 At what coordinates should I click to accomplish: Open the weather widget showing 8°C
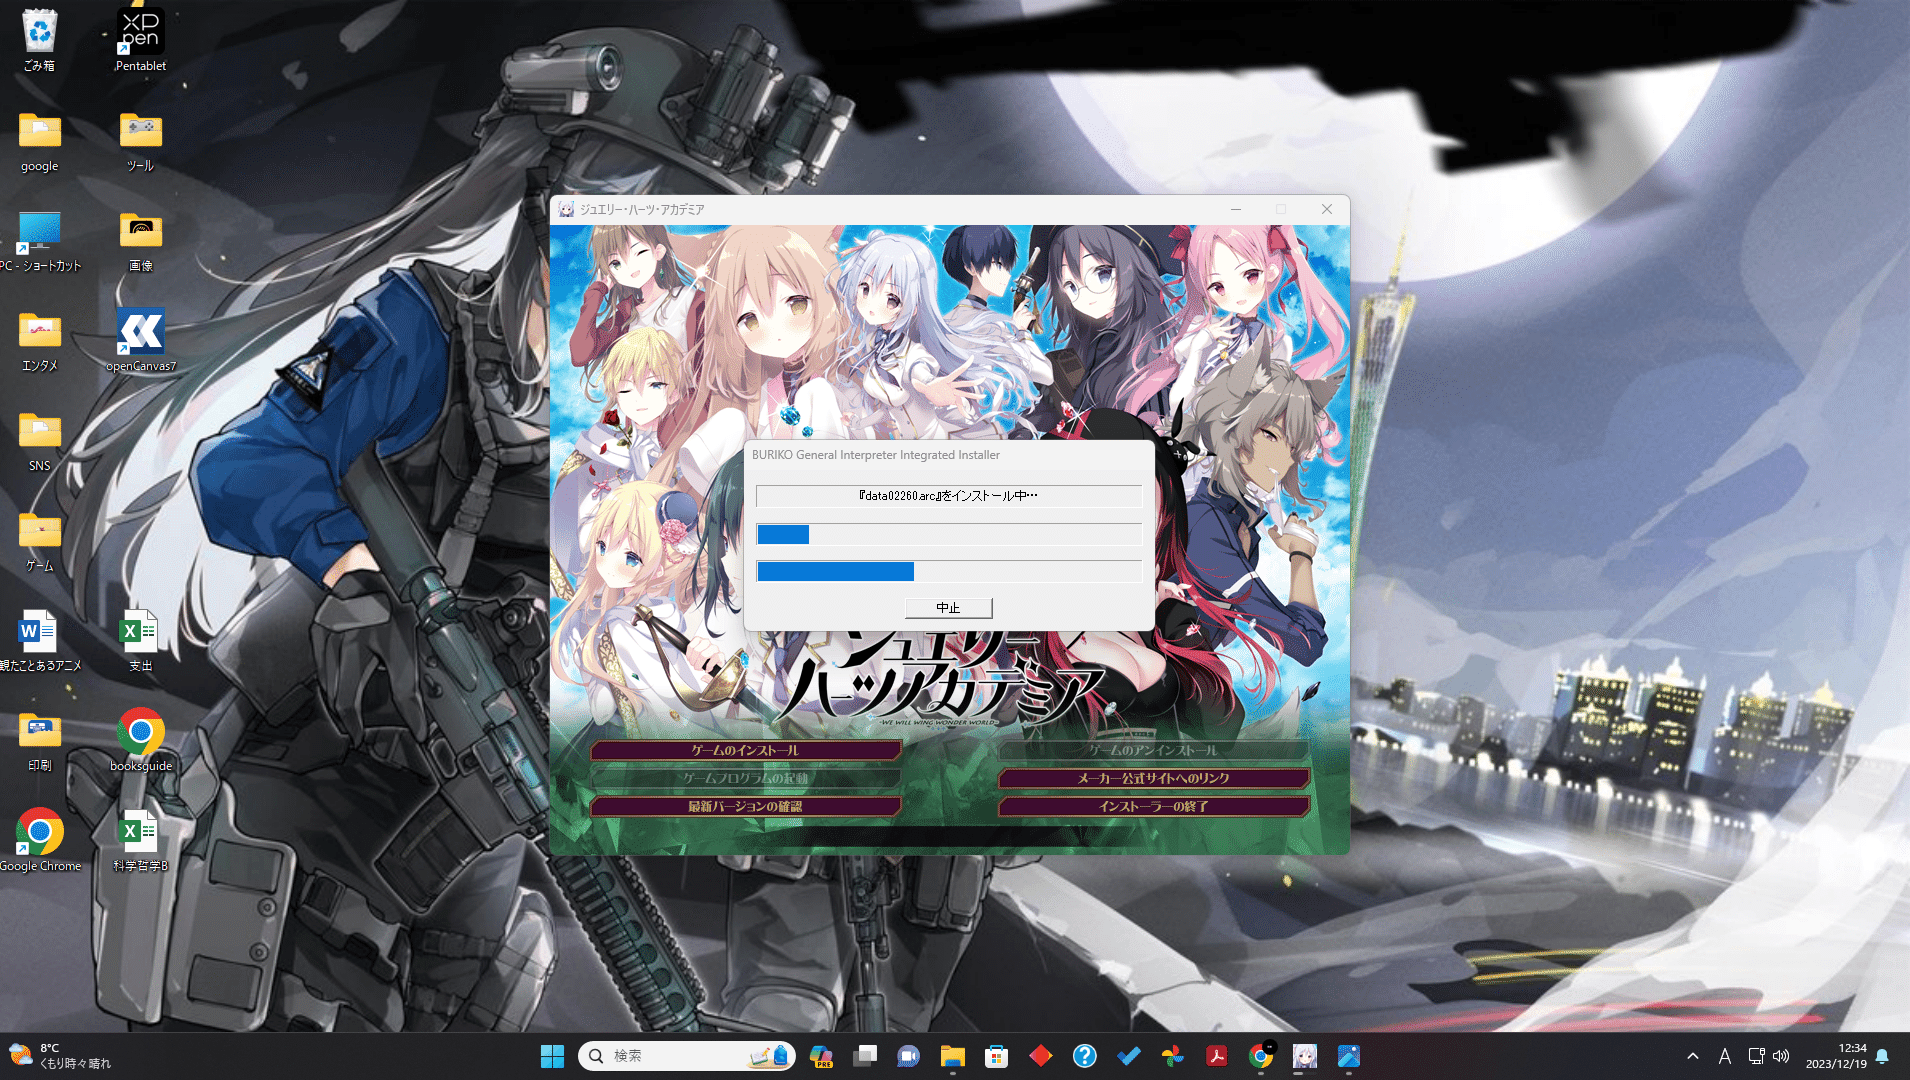tap(60, 1056)
